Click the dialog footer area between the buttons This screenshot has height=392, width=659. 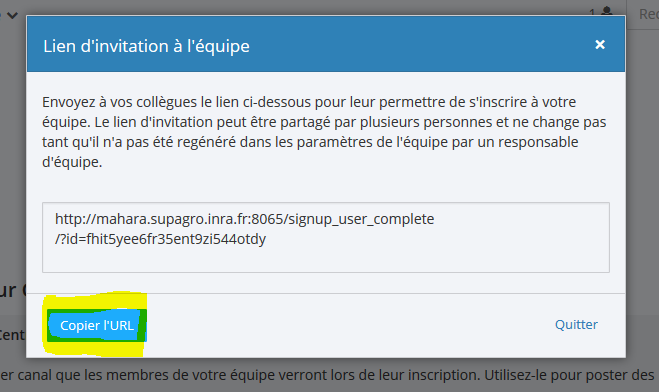click(x=349, y=325)
